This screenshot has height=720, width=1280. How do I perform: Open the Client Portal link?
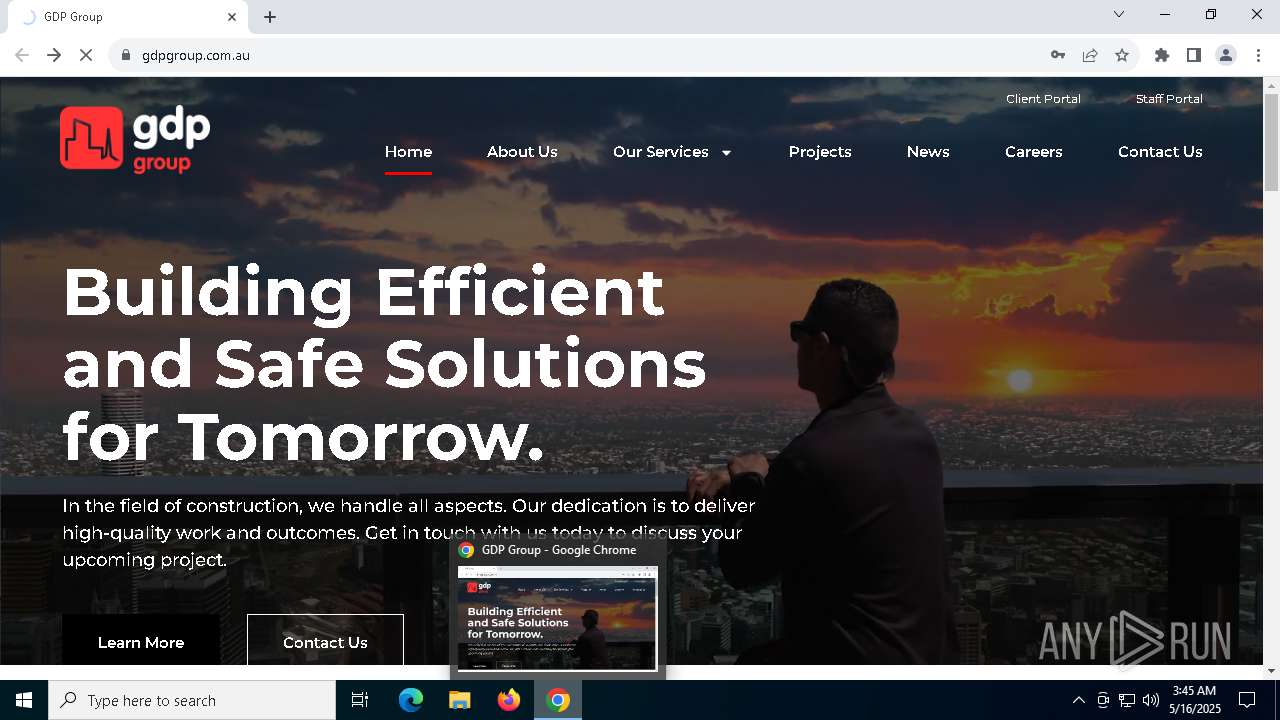1043,99
